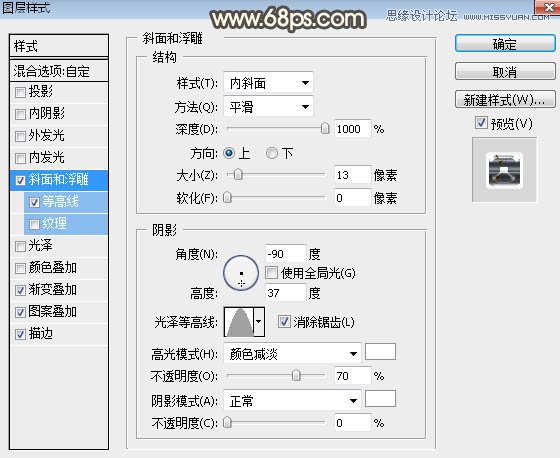Click the 光泽等高线 contour preview

click(x=239, y=322)
